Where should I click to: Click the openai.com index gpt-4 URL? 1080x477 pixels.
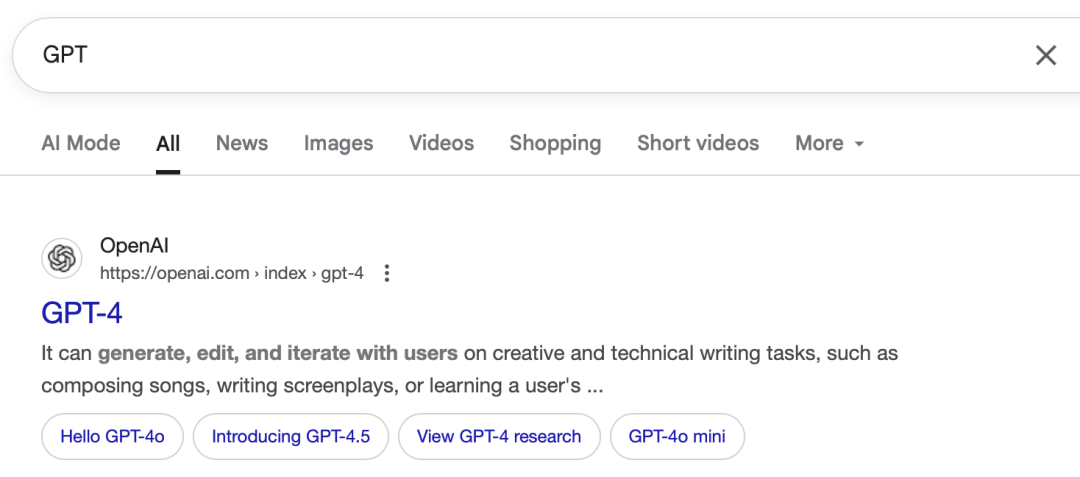(231, 273)
